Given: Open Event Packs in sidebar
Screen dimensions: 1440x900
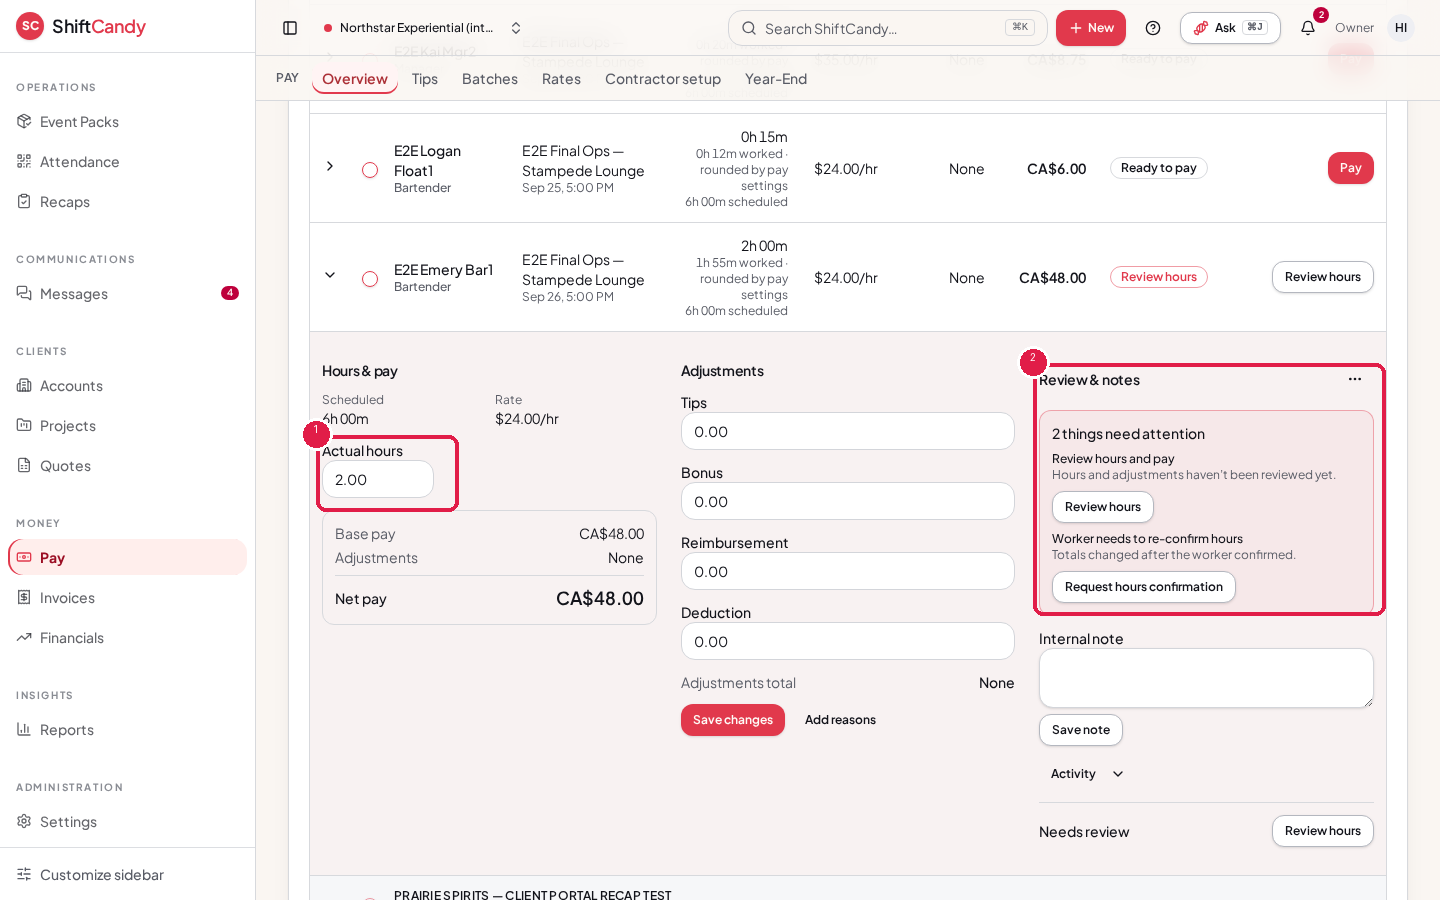Looking at the screenshot, I should 128,122.
